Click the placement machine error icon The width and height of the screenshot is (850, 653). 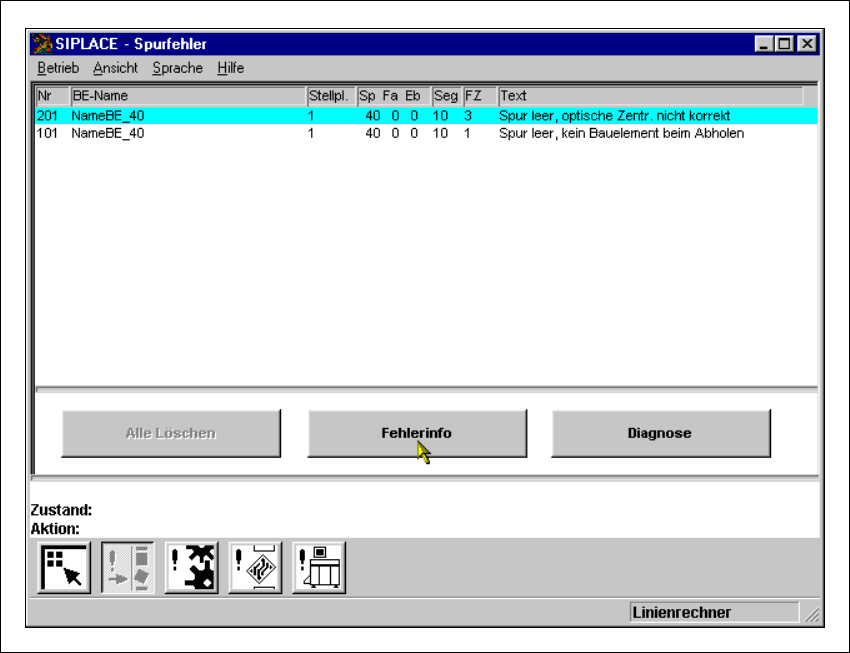coord(319,567)
